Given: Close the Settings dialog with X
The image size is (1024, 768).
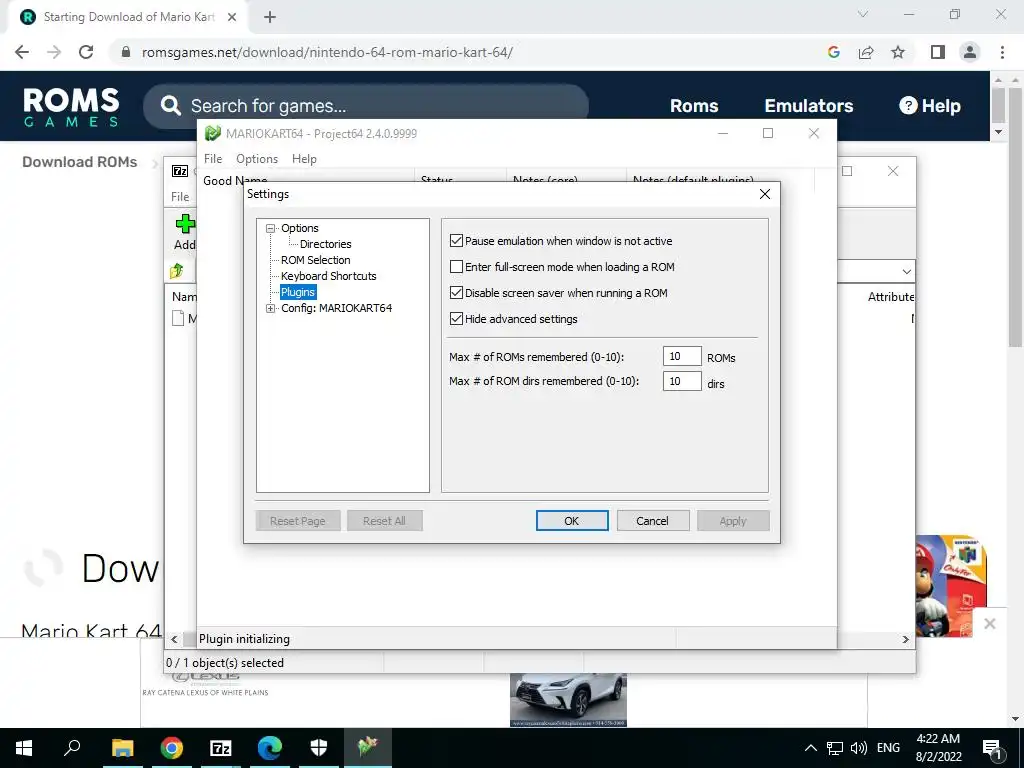Looking at the screenshot, I should (x=765, y=194).
